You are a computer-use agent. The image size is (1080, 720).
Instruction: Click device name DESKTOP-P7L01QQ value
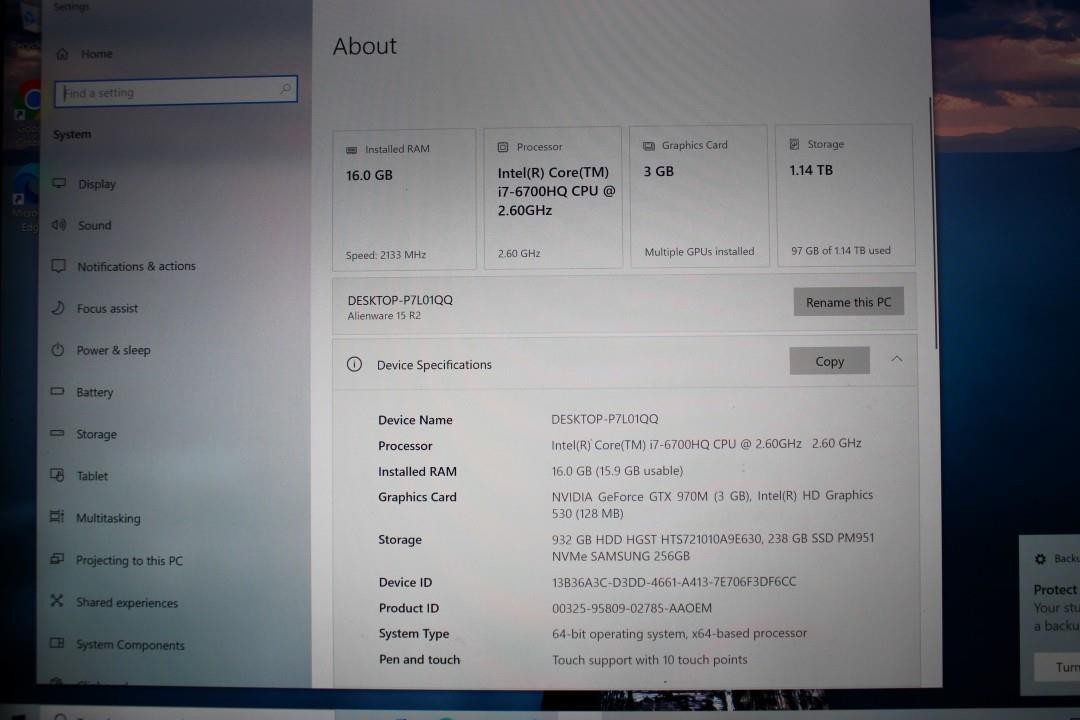[605, 419]
